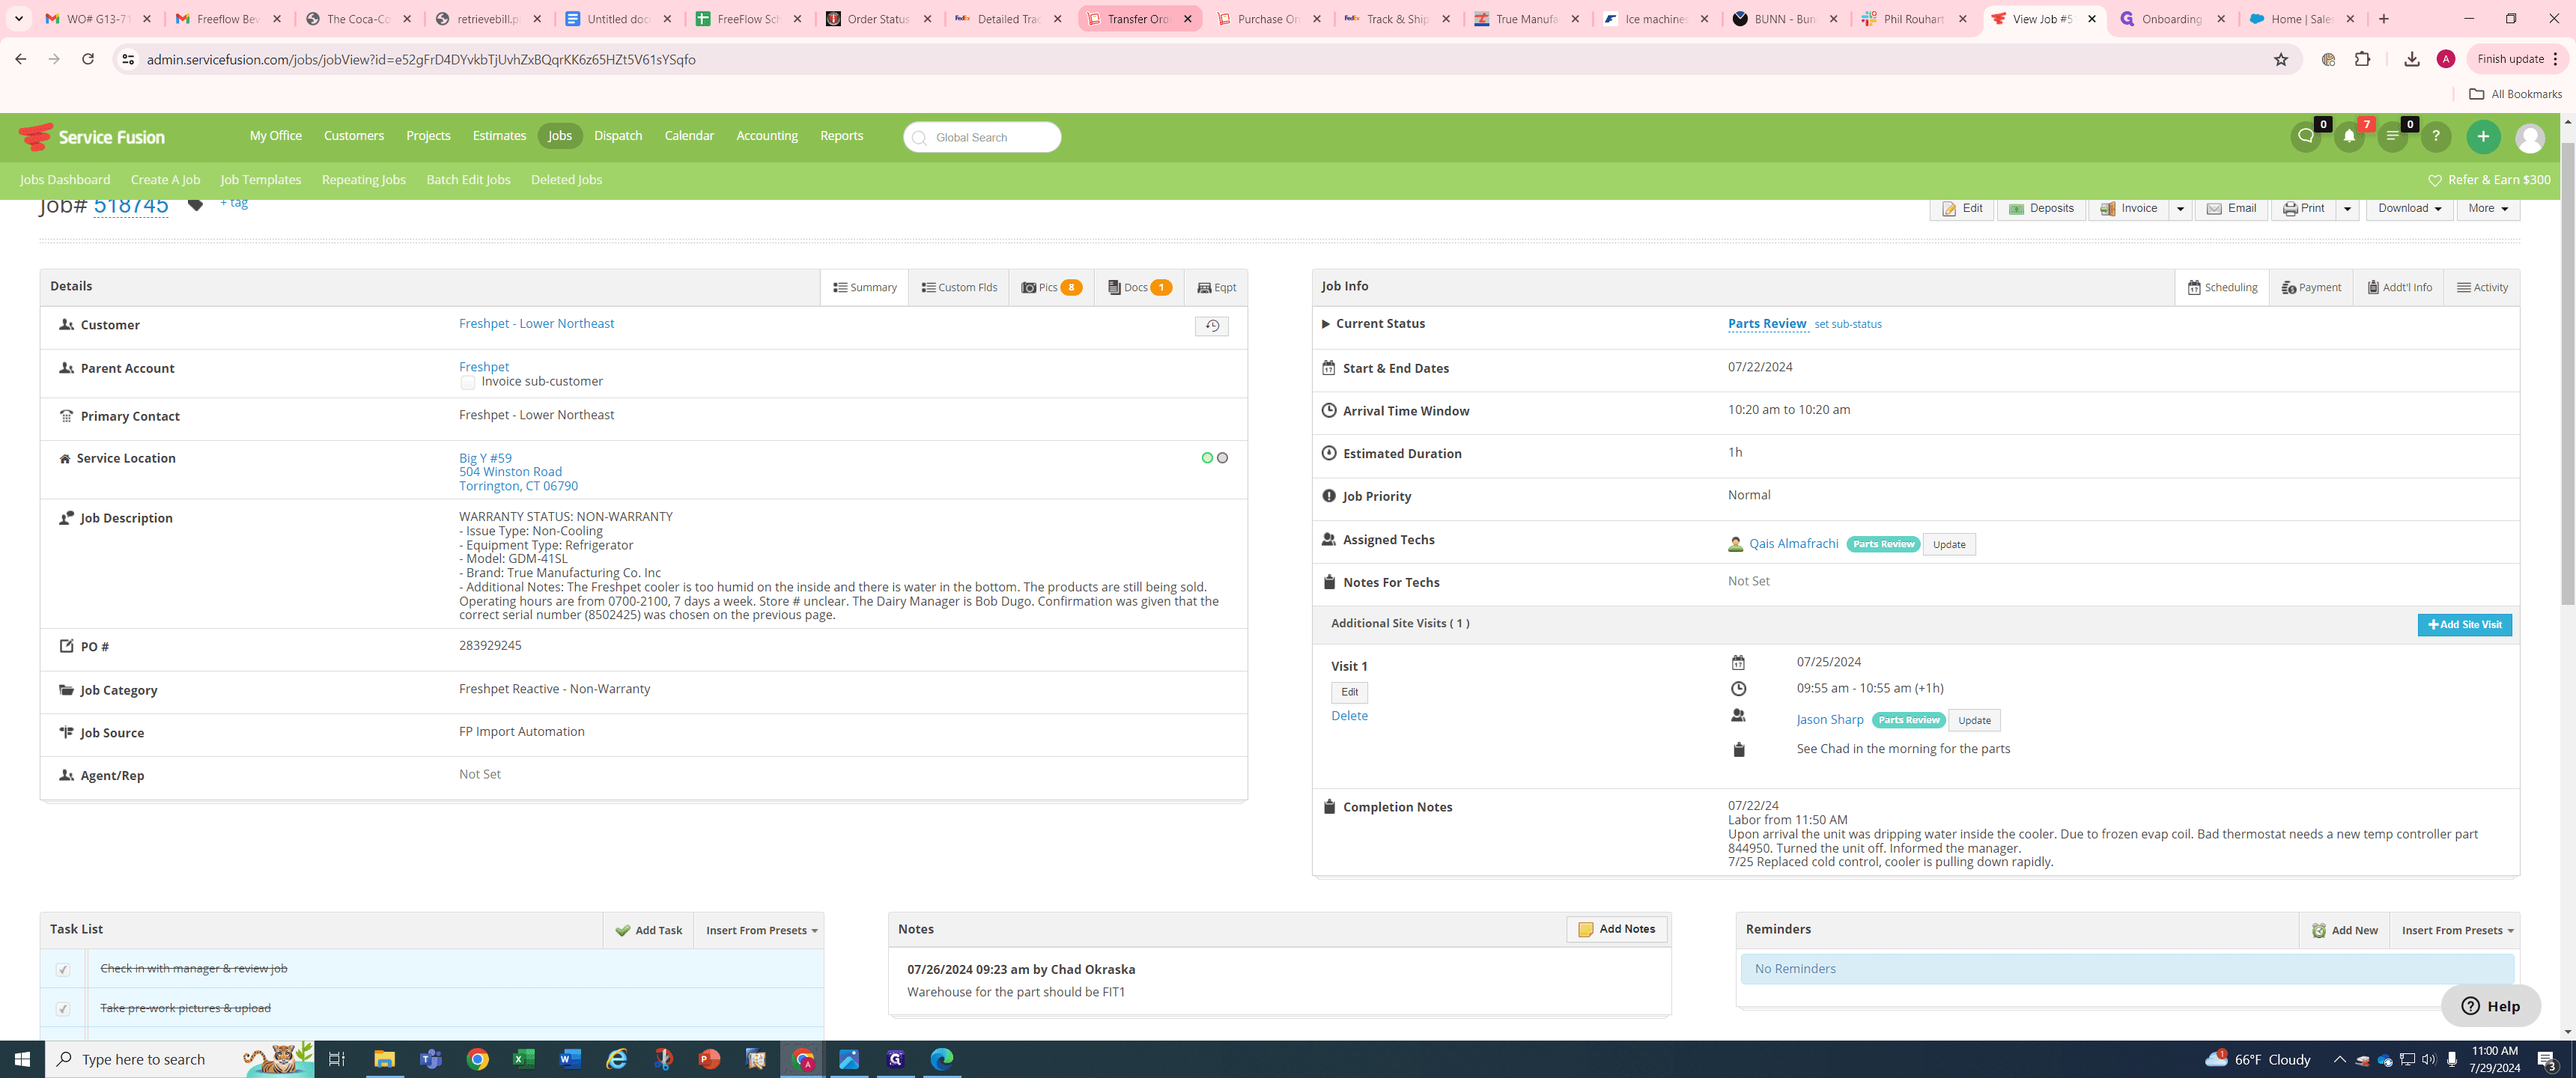Click the Windows Start button
The width and height of the screenshot is (2576, 1078).
click(22, 1059)
